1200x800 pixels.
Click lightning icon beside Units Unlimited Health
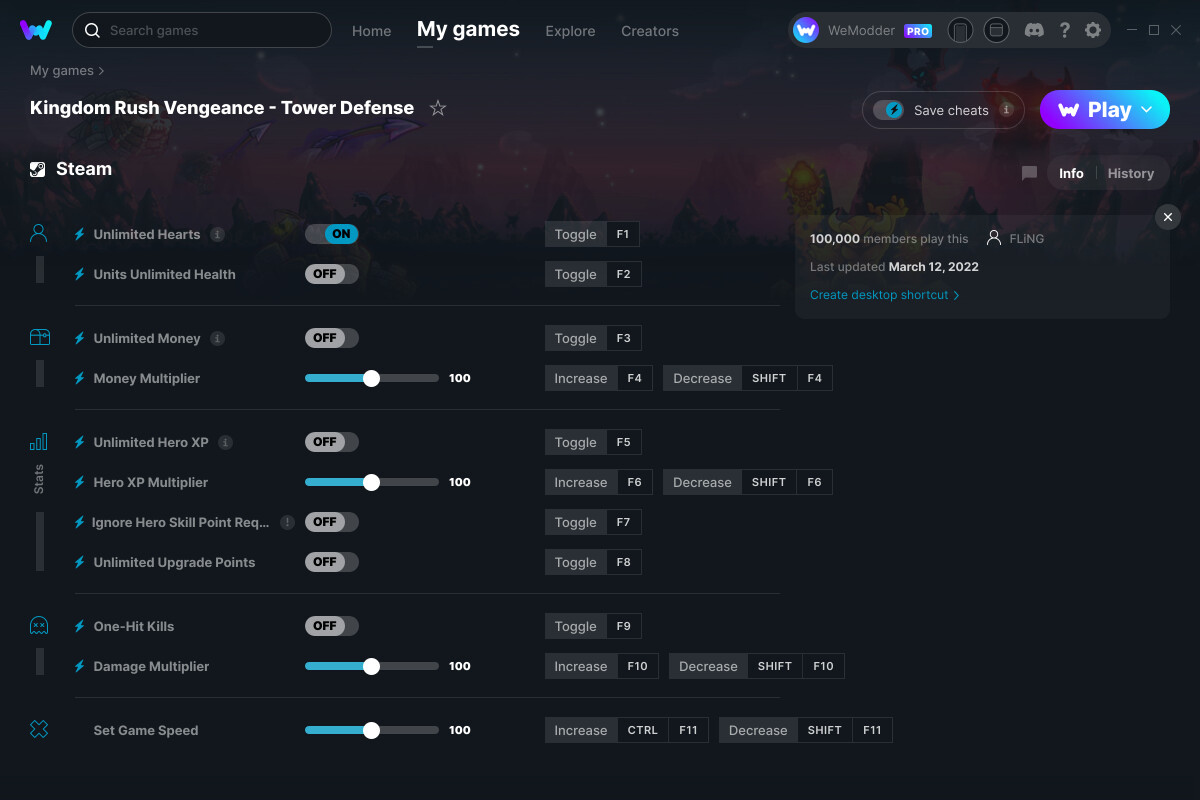pyautogui.click(x=80, y=274)
